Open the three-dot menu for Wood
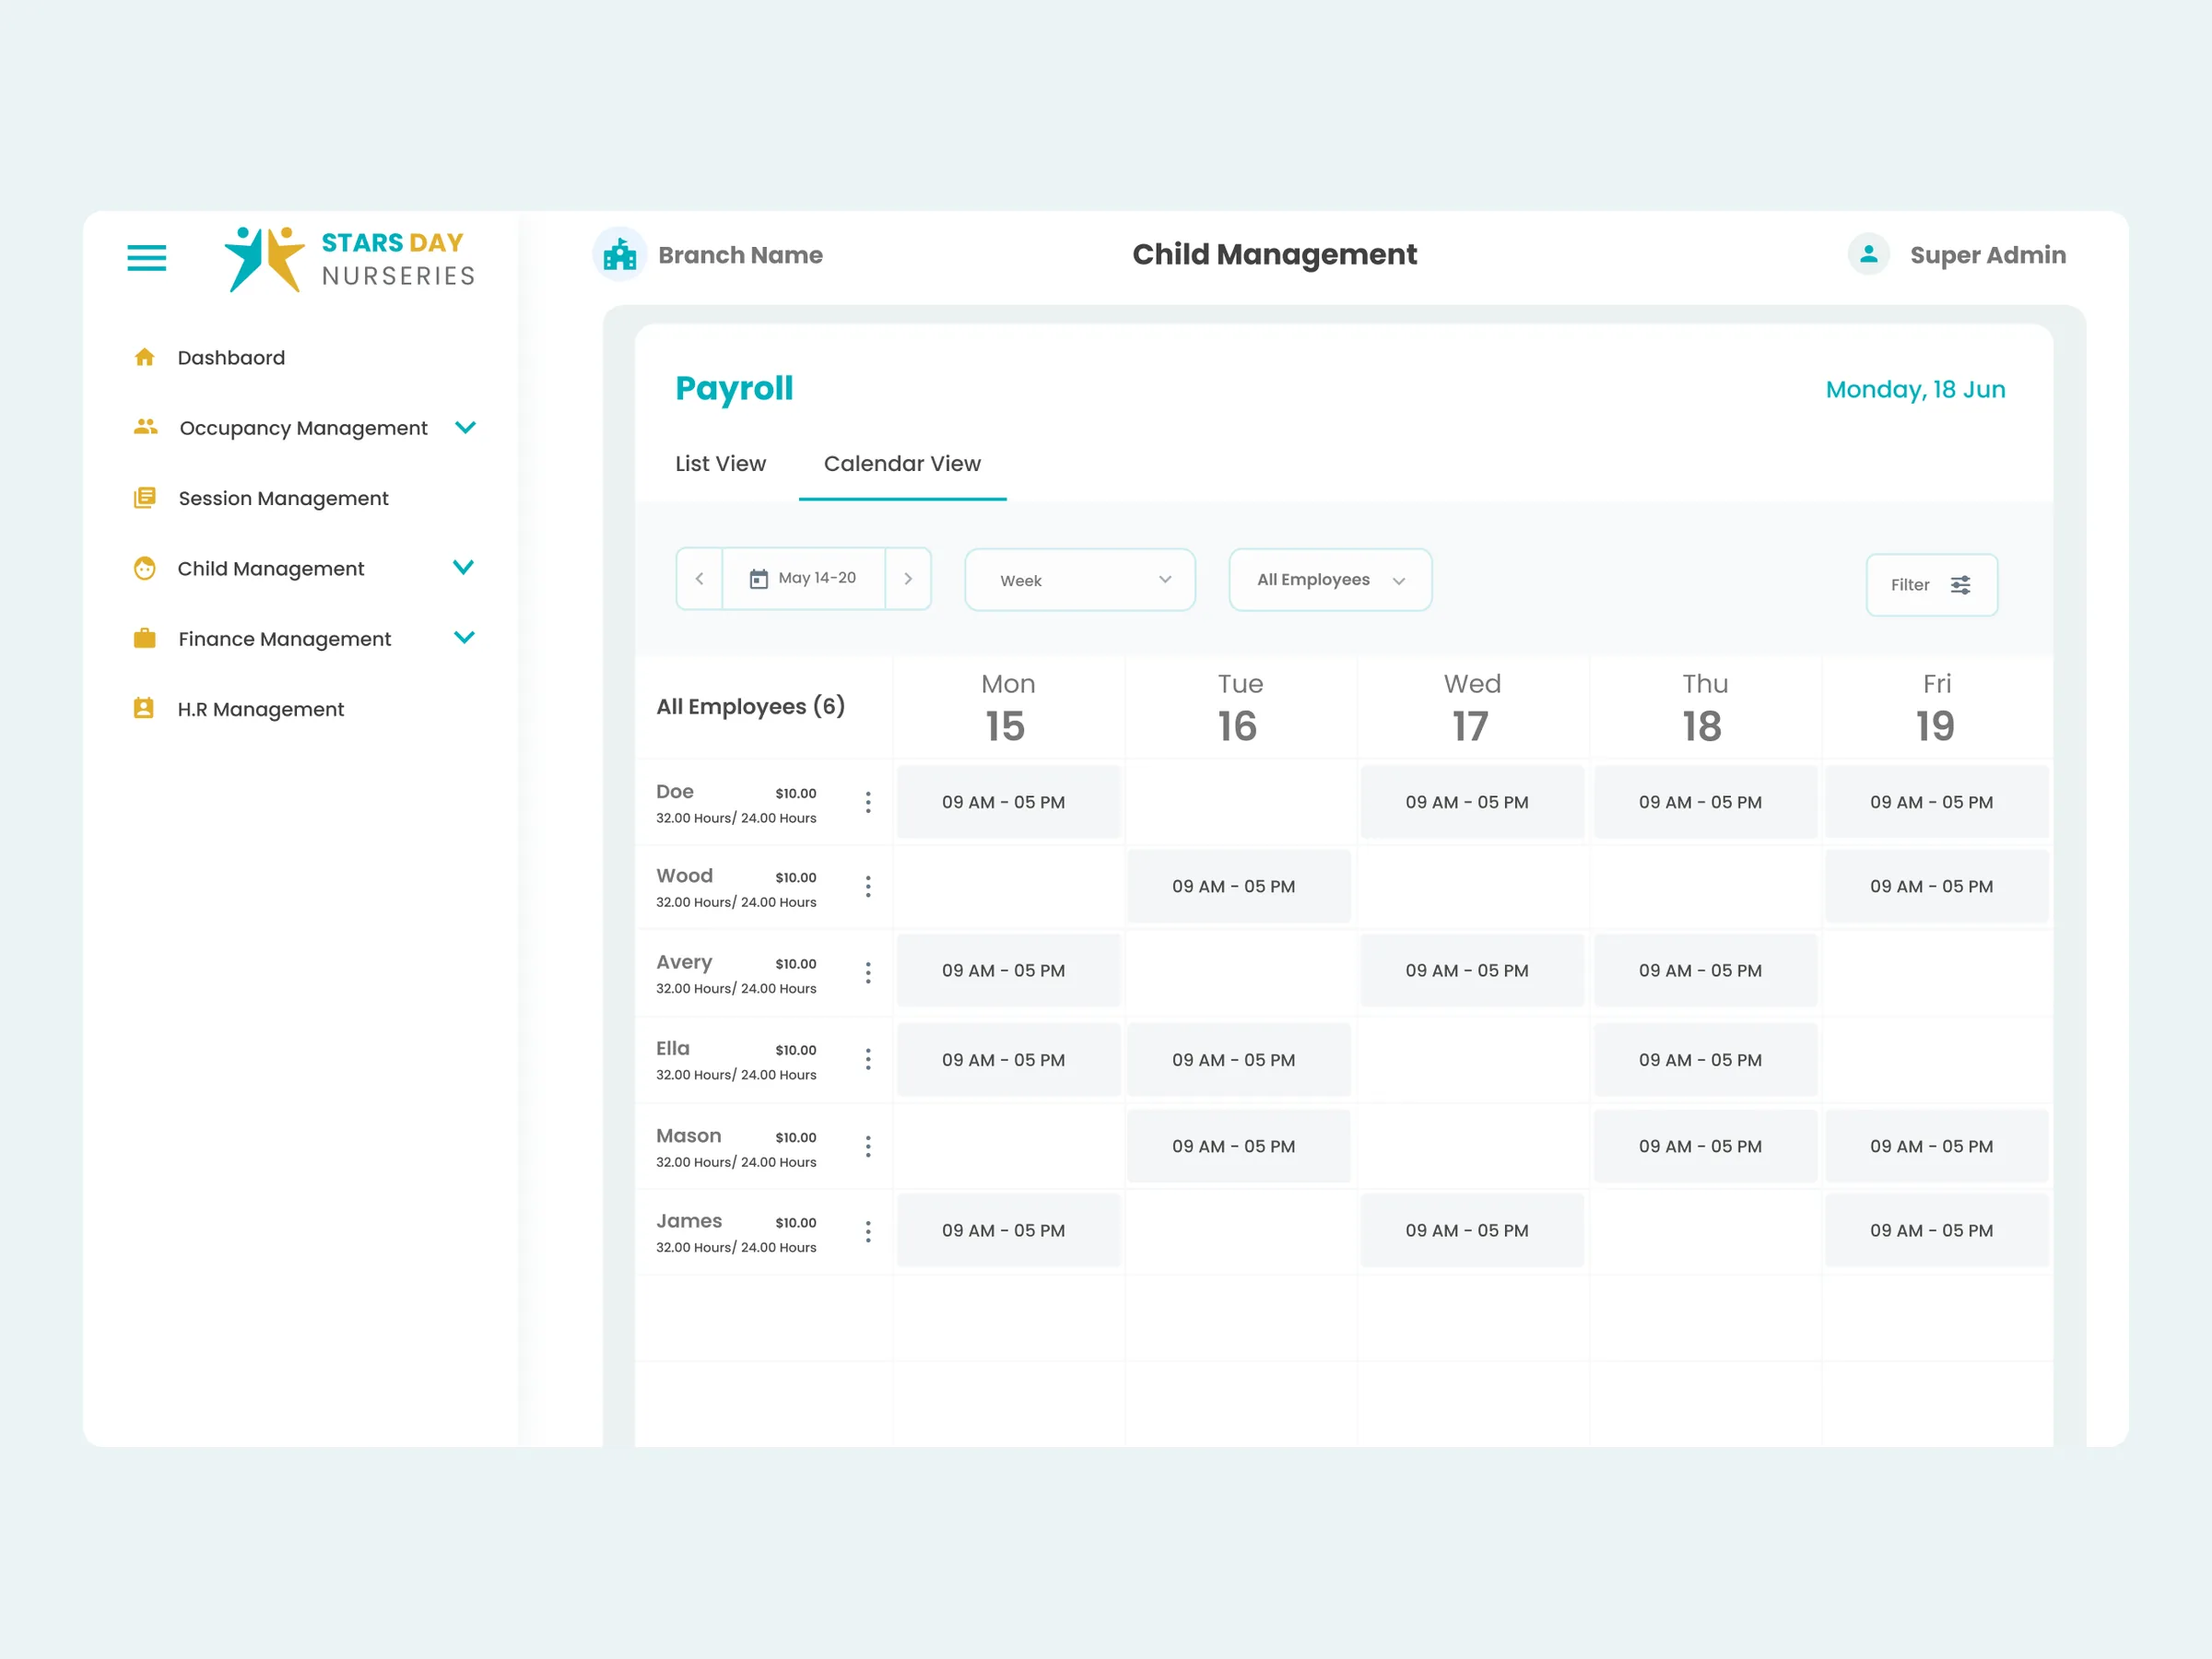Screen dimensions: 2212x1659 [x=868, y=886]
